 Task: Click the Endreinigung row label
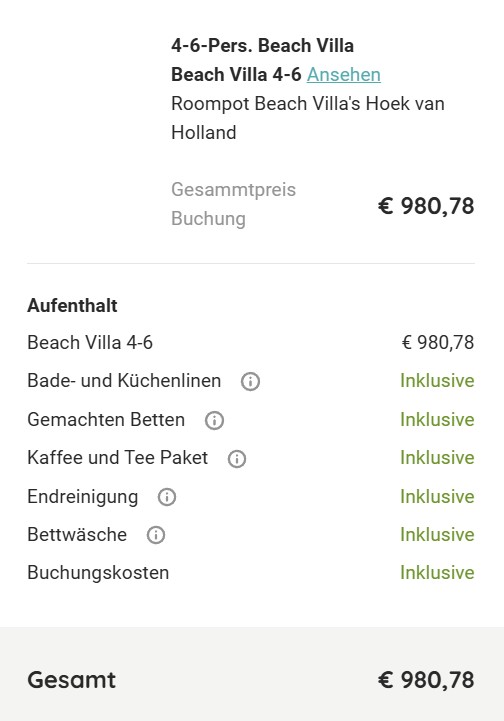point(83,497)
